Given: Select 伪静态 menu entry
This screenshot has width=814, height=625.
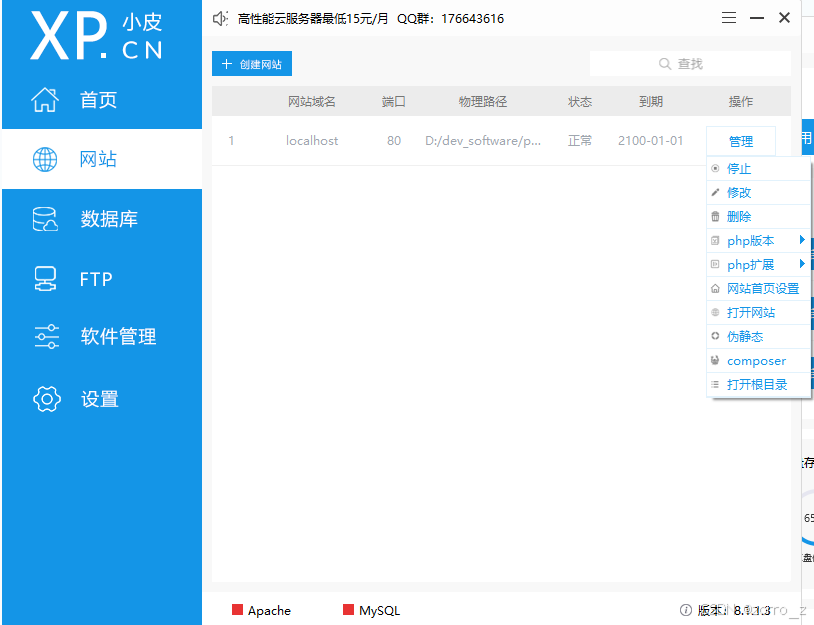Looking at the screenshot, I should click(758, 336).
